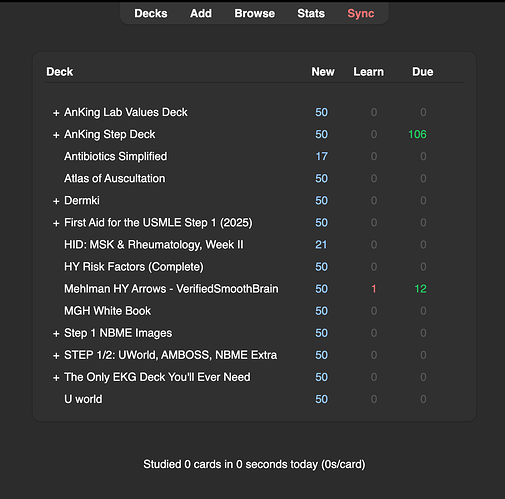Expand The Only EKG Deck You'll Ever Need
The image size is (505, 499).
[x=56, y=378]
